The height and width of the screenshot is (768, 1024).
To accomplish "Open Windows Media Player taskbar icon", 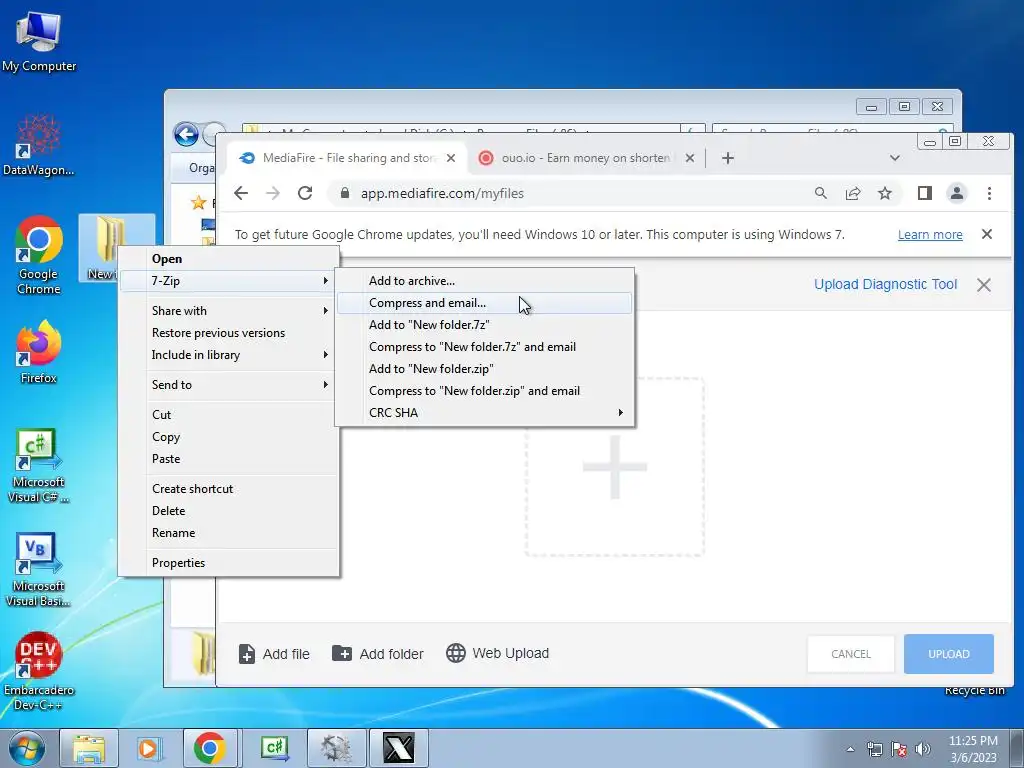I will [x=149, y=748].
